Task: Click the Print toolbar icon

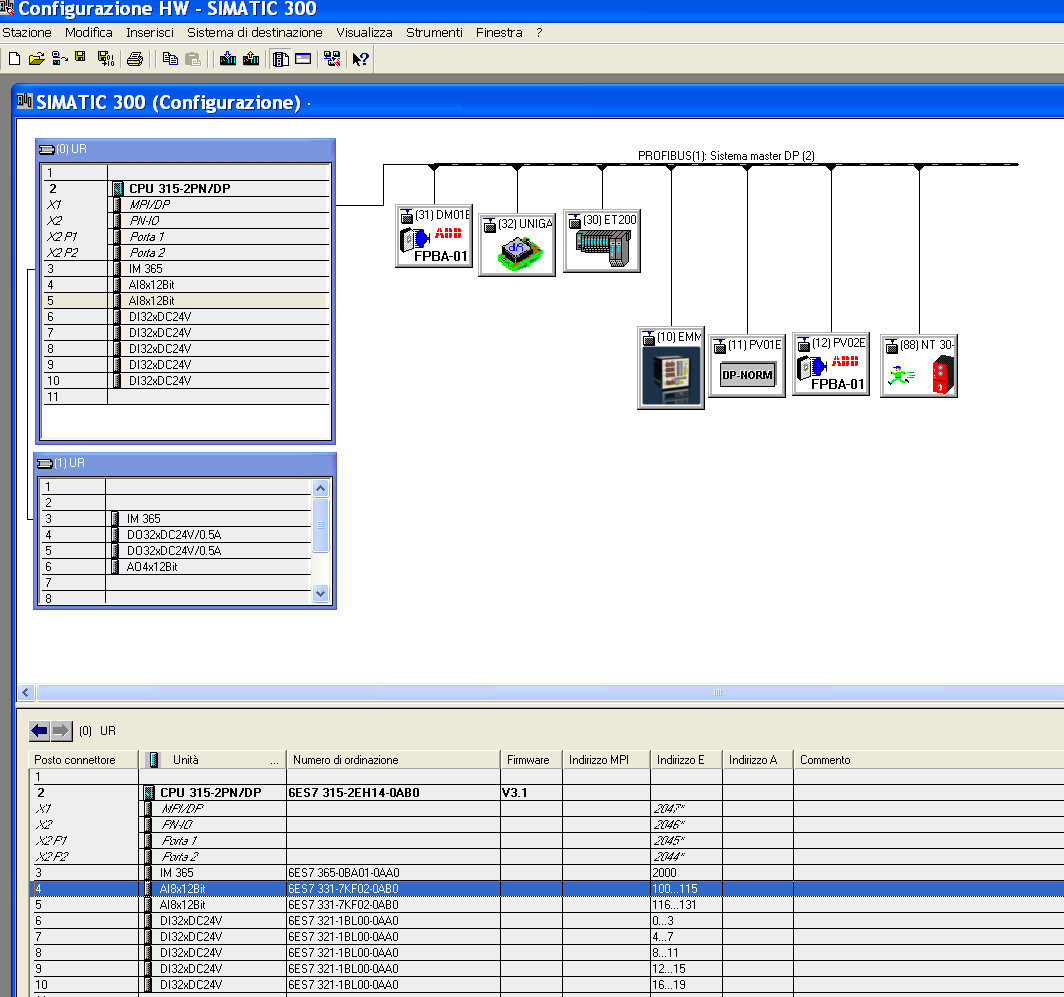Action: (135, 59)
